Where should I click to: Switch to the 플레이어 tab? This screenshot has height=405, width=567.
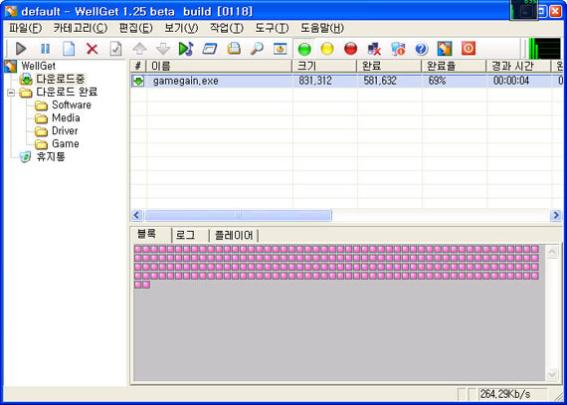tap(234, 235)
